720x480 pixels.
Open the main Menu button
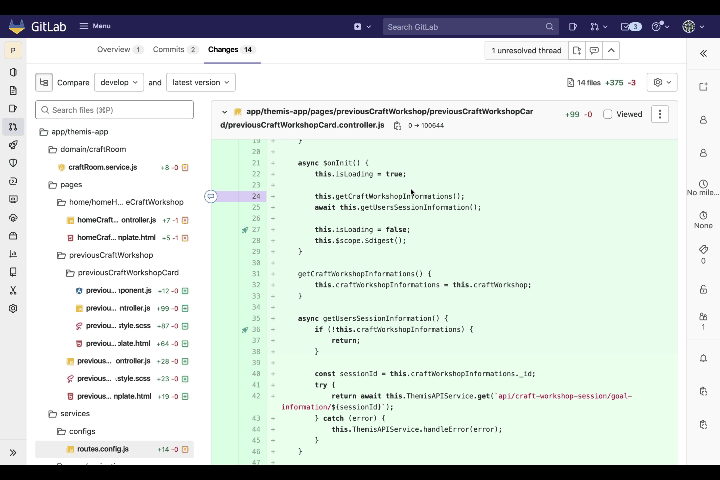[95, 26]
